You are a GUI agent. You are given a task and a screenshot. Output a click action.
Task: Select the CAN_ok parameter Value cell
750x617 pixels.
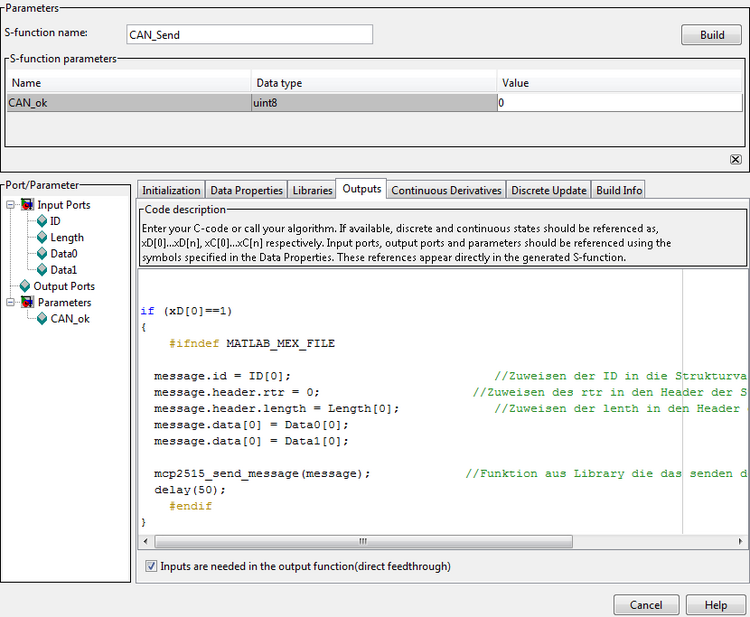[618, 102]
